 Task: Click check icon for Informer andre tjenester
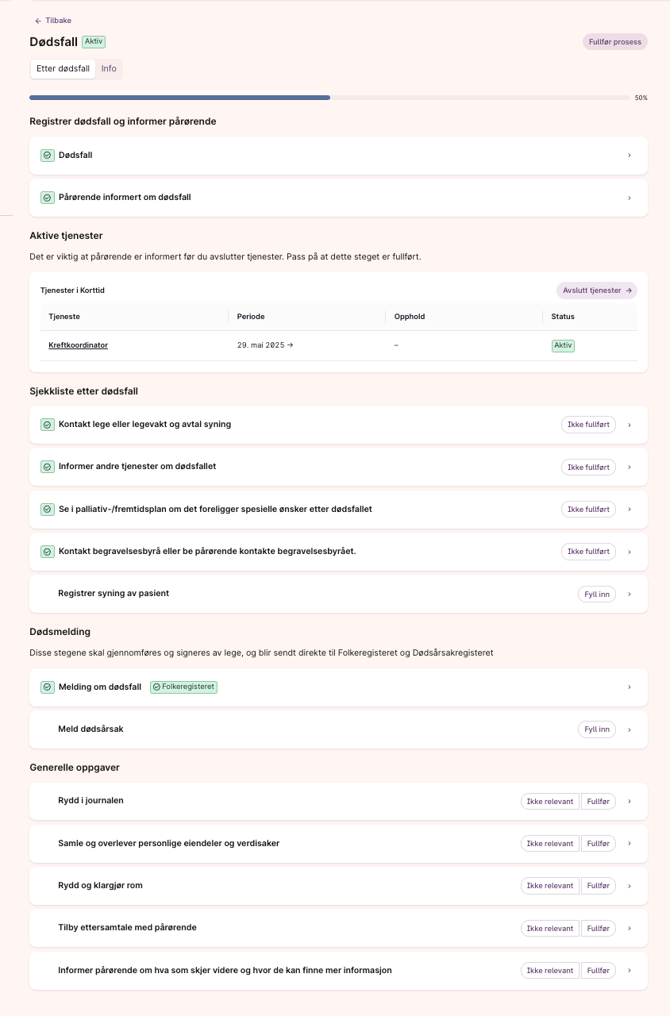(x=48, y=467)
